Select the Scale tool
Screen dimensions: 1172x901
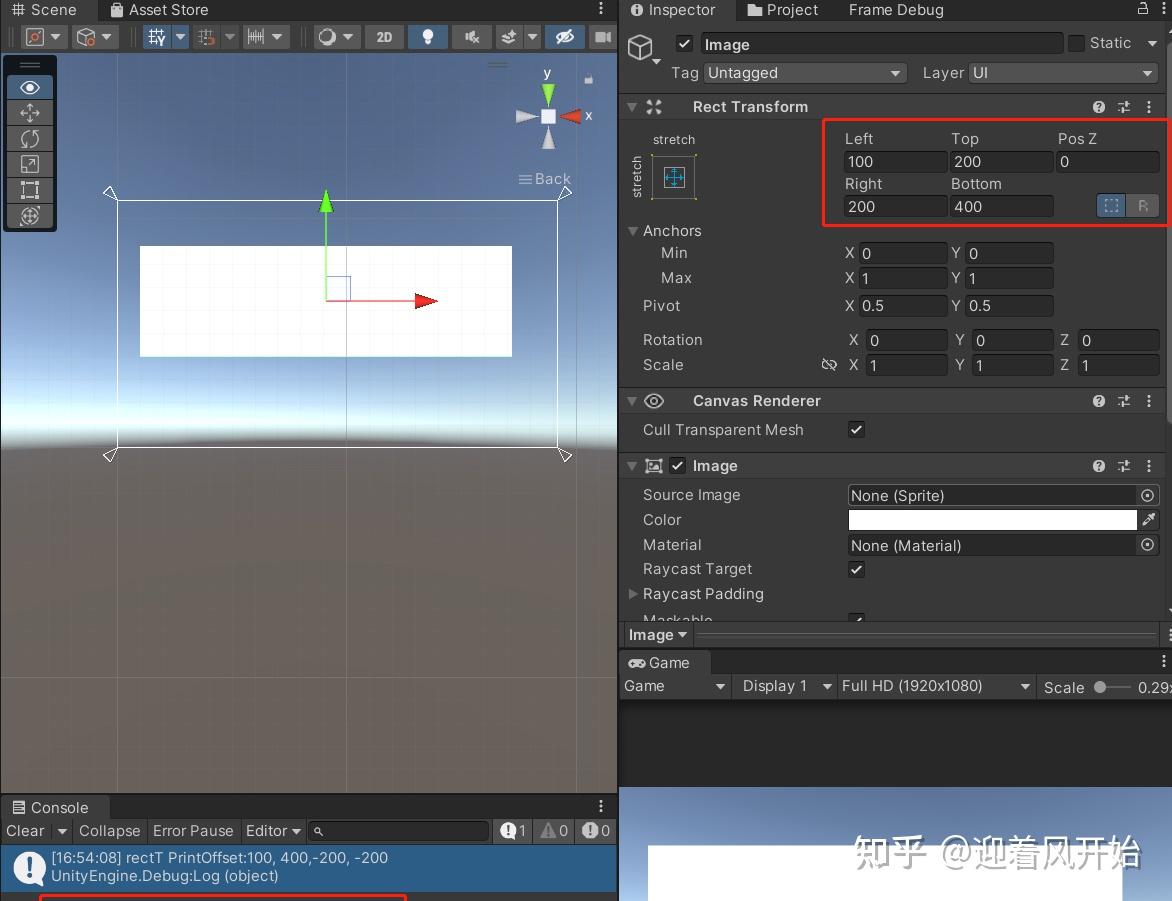pyautogui.click(x=29, y=164)
